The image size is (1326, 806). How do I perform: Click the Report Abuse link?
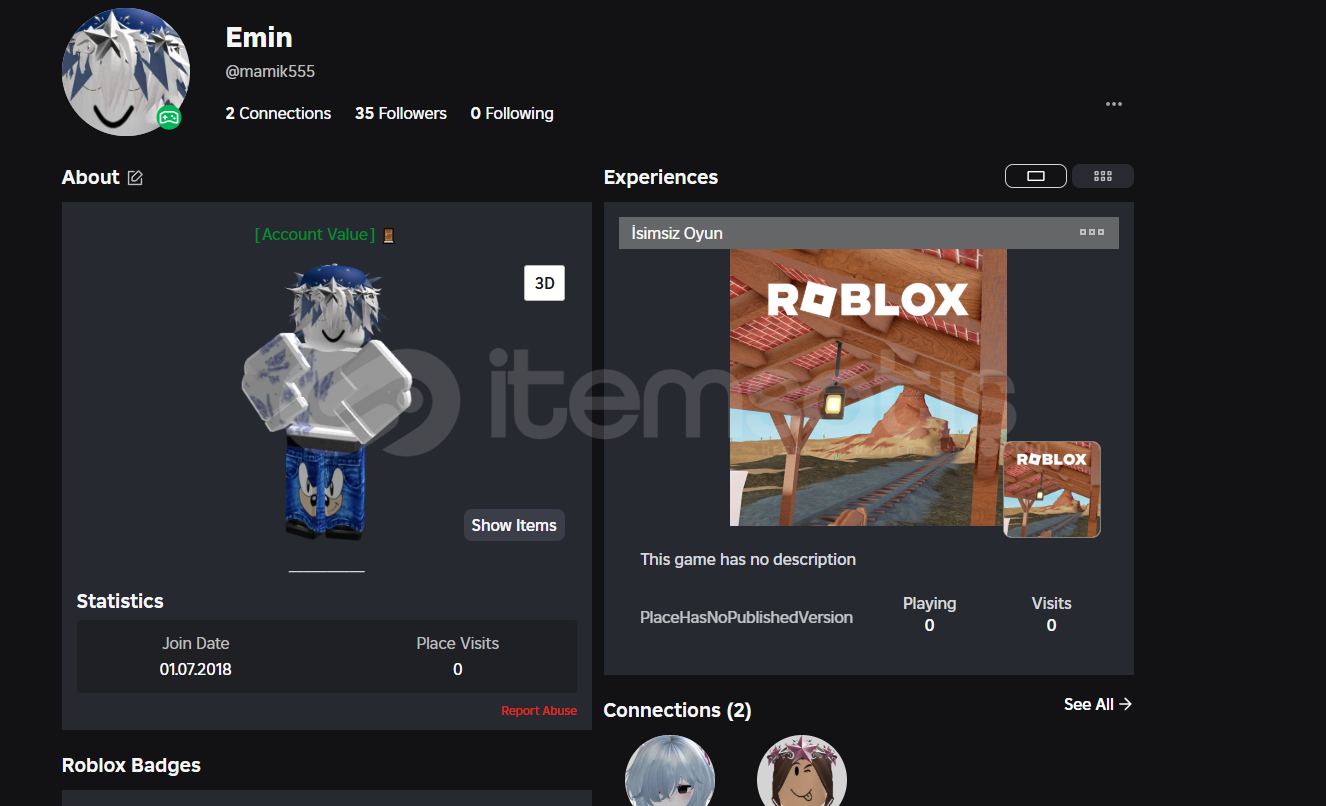539,711
